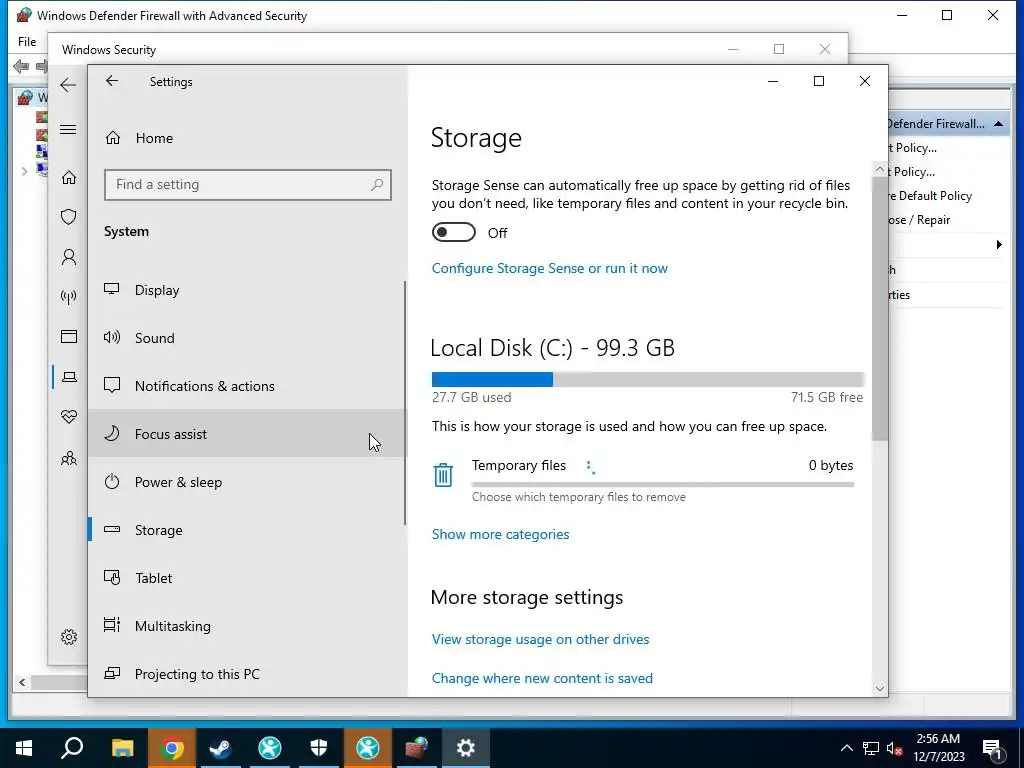Open Notifications & actions settings
1024x768 pixels.
point(247,386)
